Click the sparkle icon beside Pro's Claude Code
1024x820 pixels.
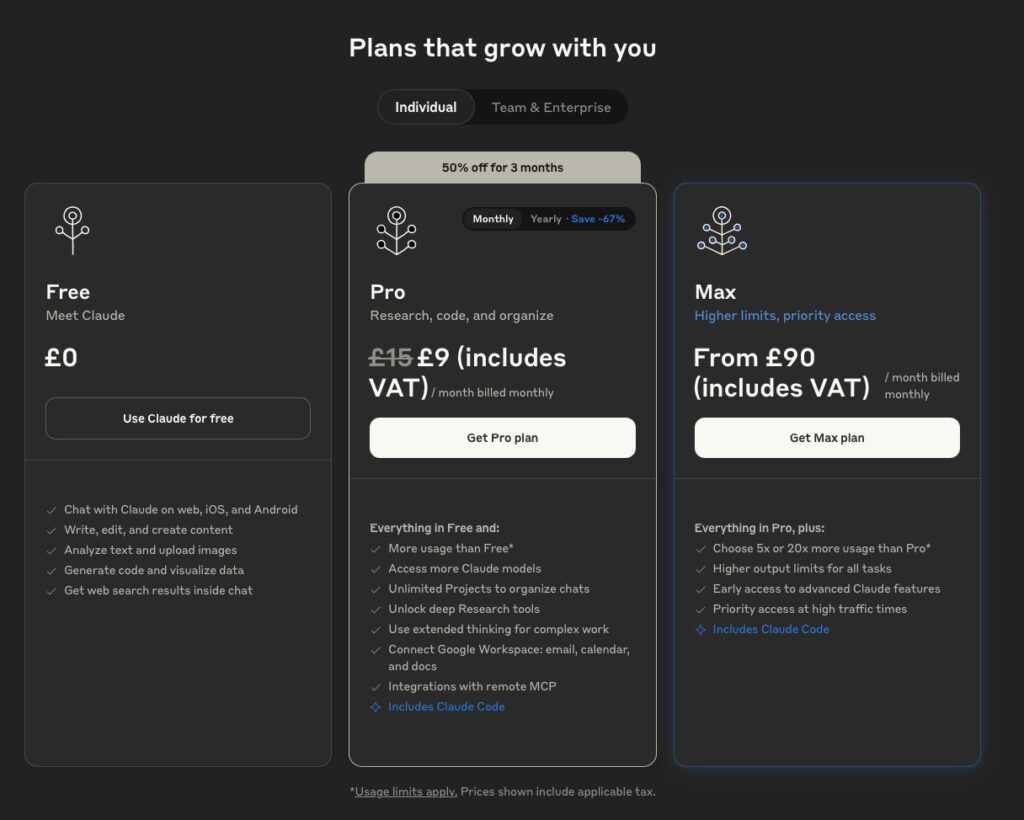[x=376, y=707]
